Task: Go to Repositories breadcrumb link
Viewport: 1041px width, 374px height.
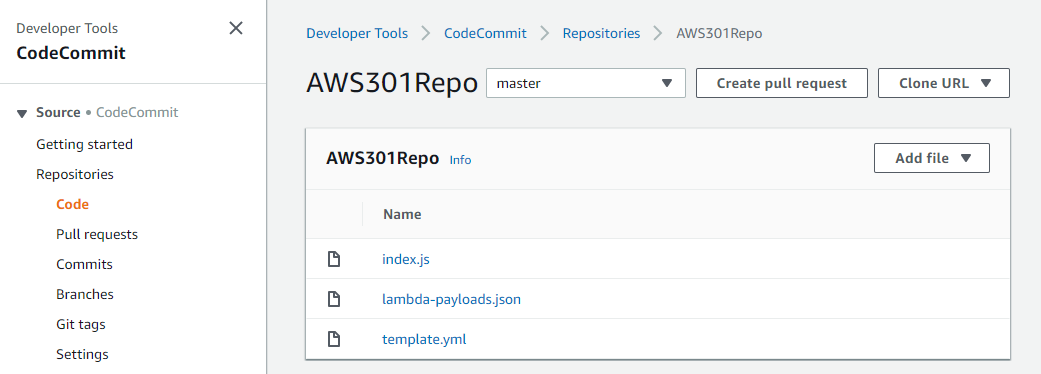Action: pos(601,33)
